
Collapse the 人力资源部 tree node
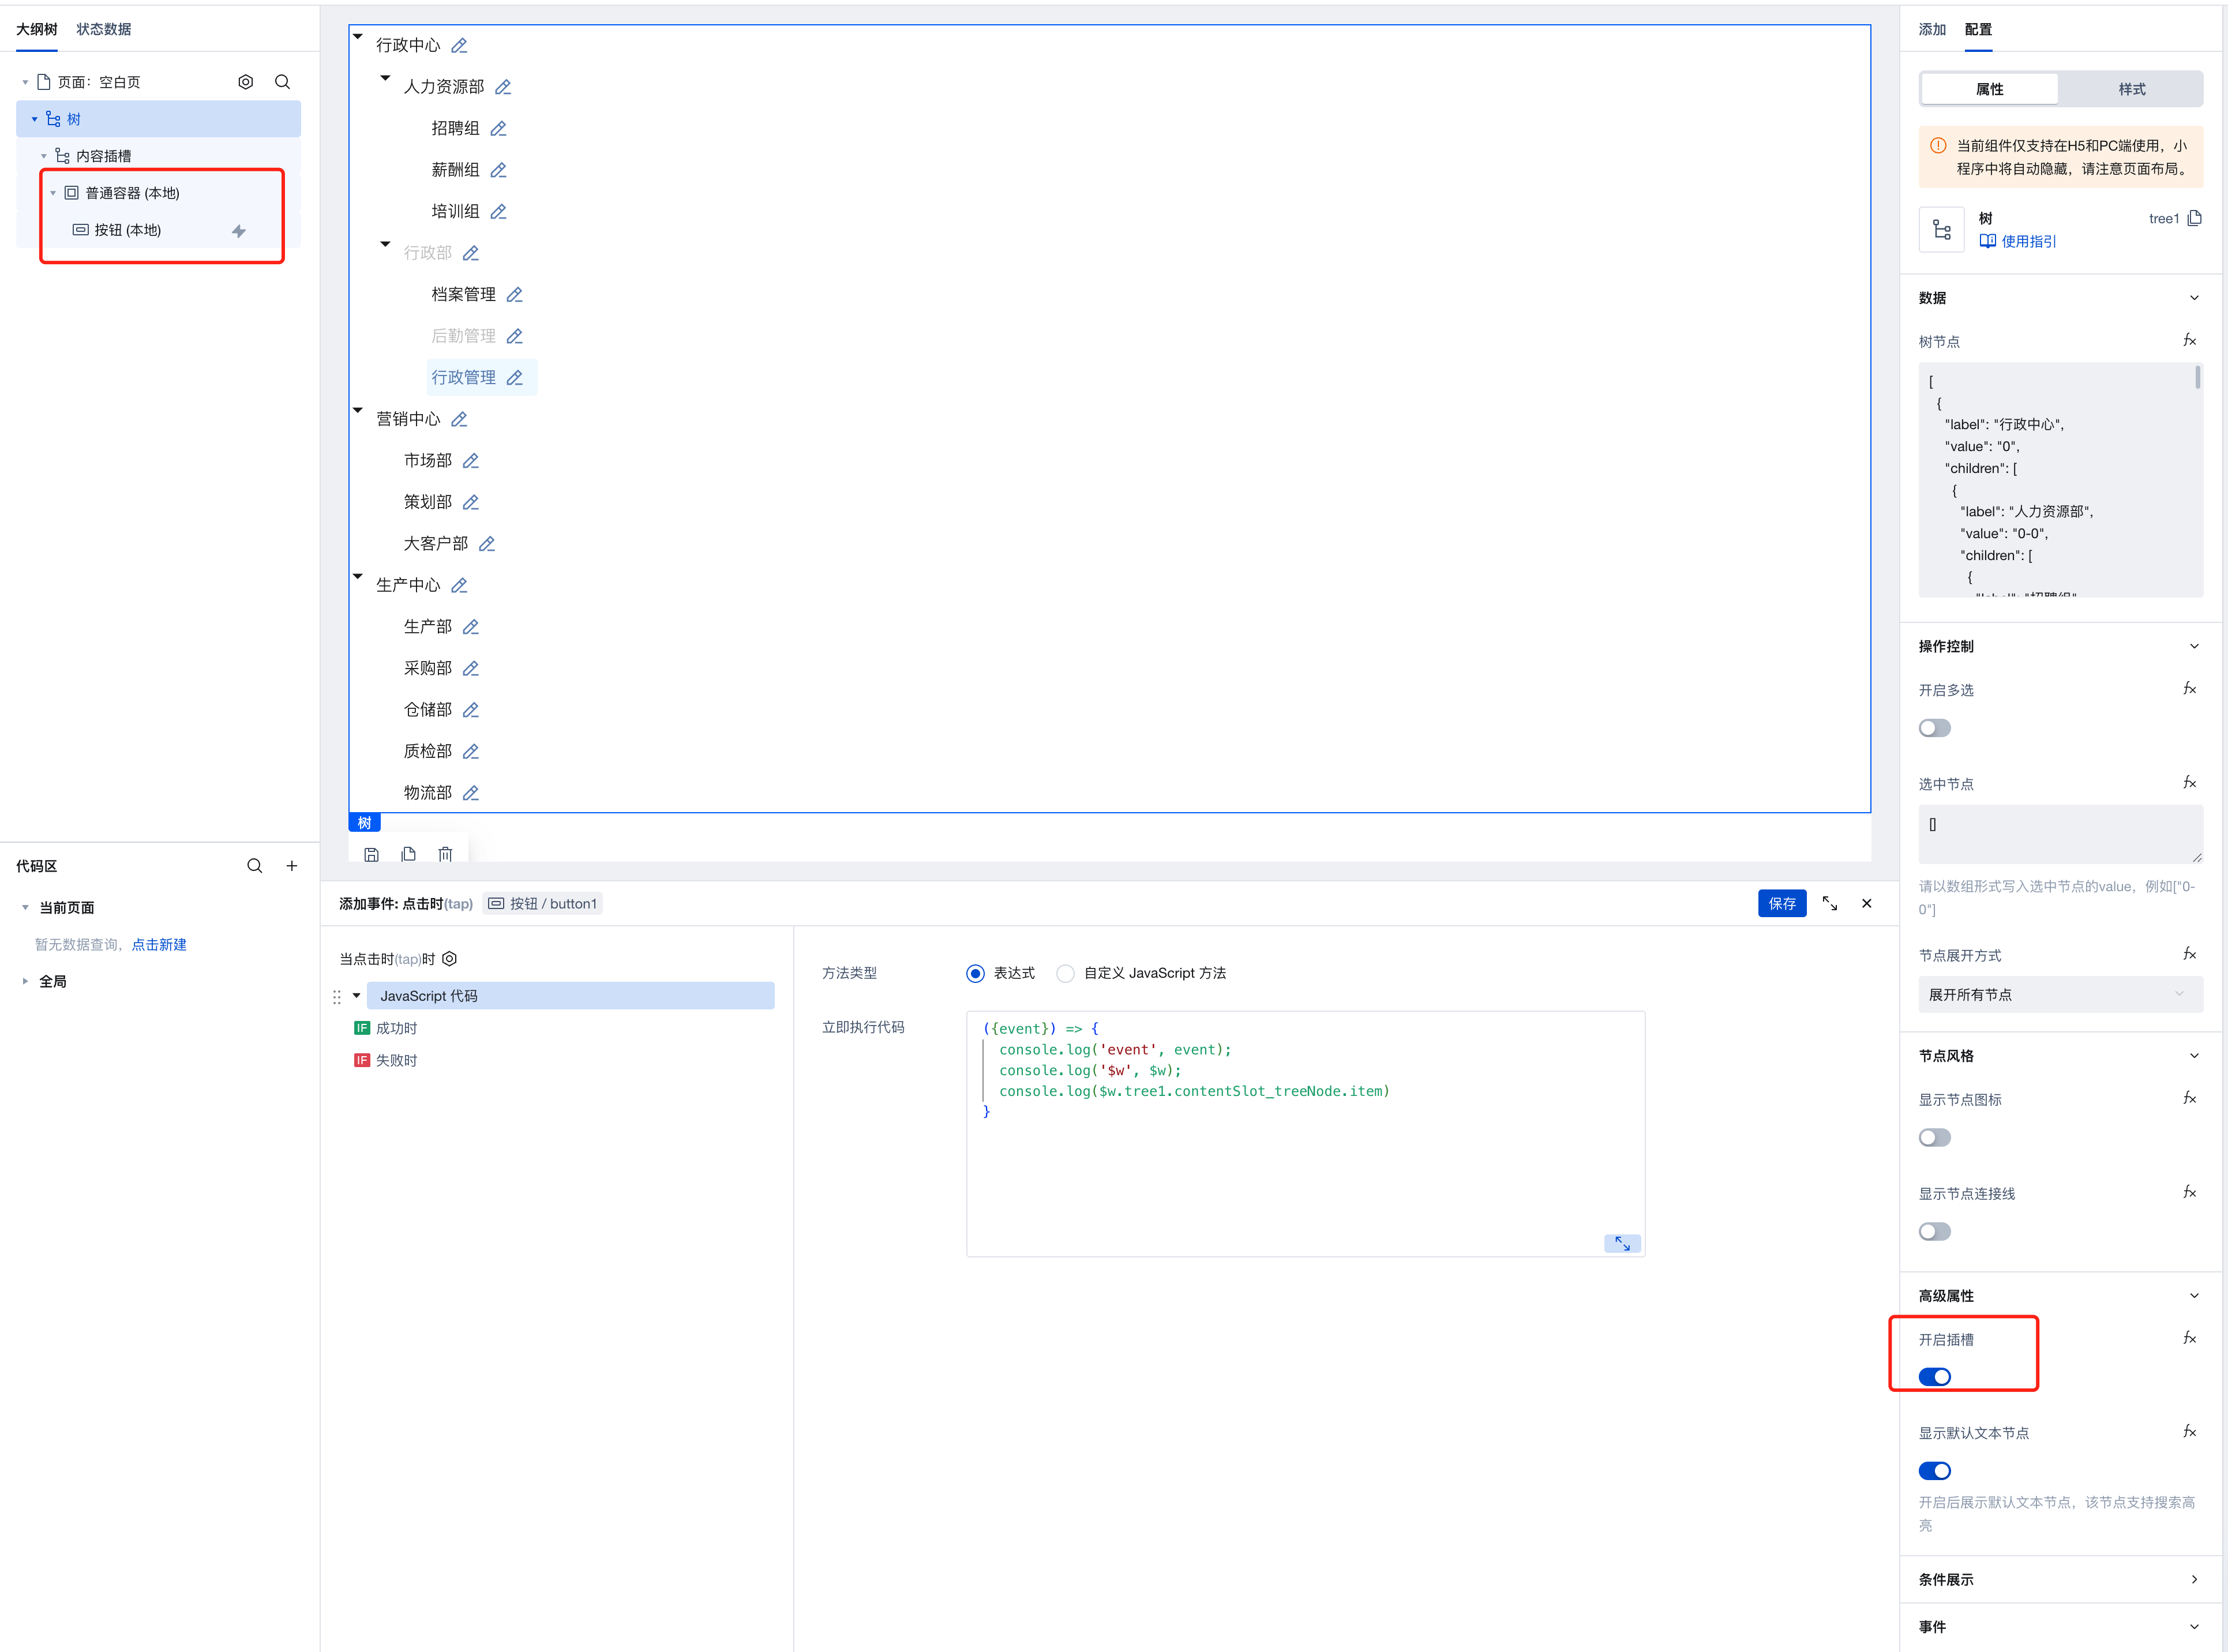(385, 78)
